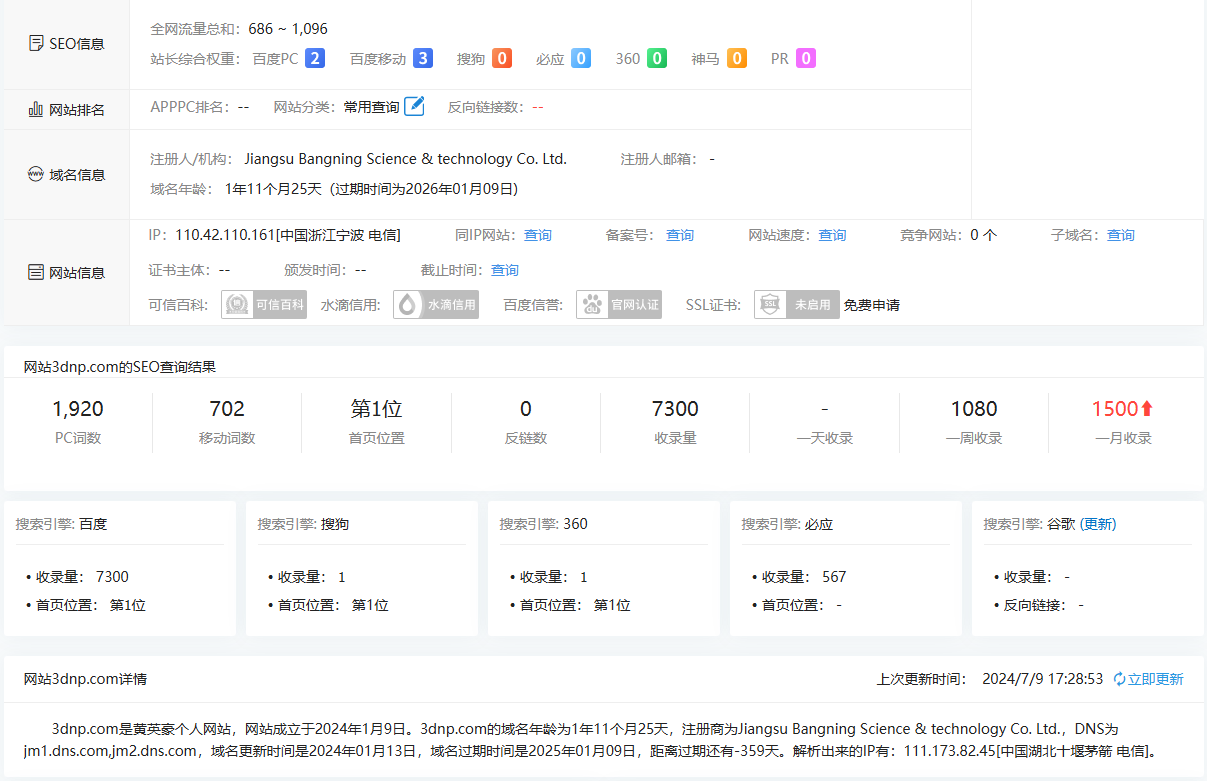Click 免费申请 for SSL certificate
Image resolution: width=1207 pixels, height=781 pixels.
871,305
